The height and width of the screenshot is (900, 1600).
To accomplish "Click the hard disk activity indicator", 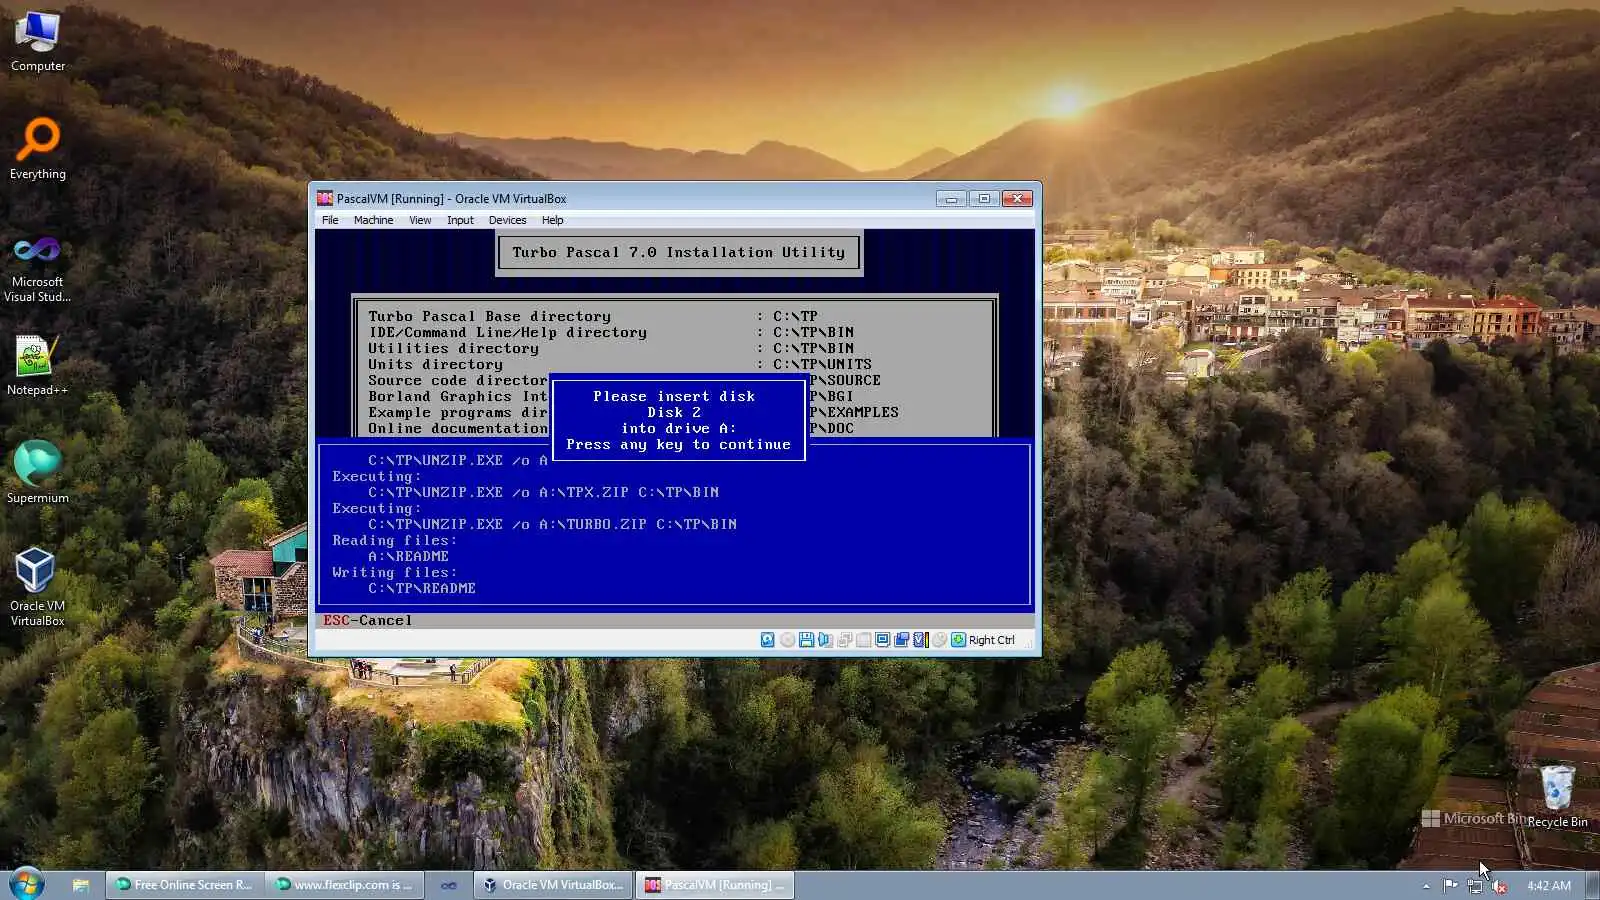I will click(x=768, y=640).
